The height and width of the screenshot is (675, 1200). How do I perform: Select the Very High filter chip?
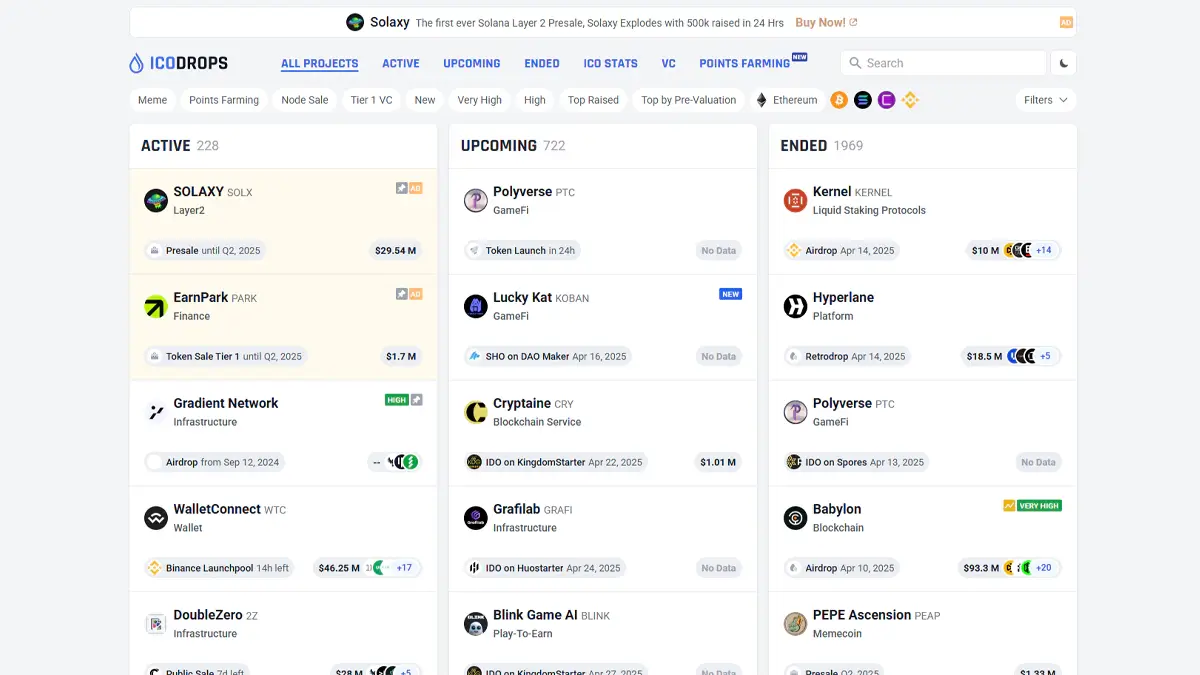pyautogui.click(x=480, y=100)
